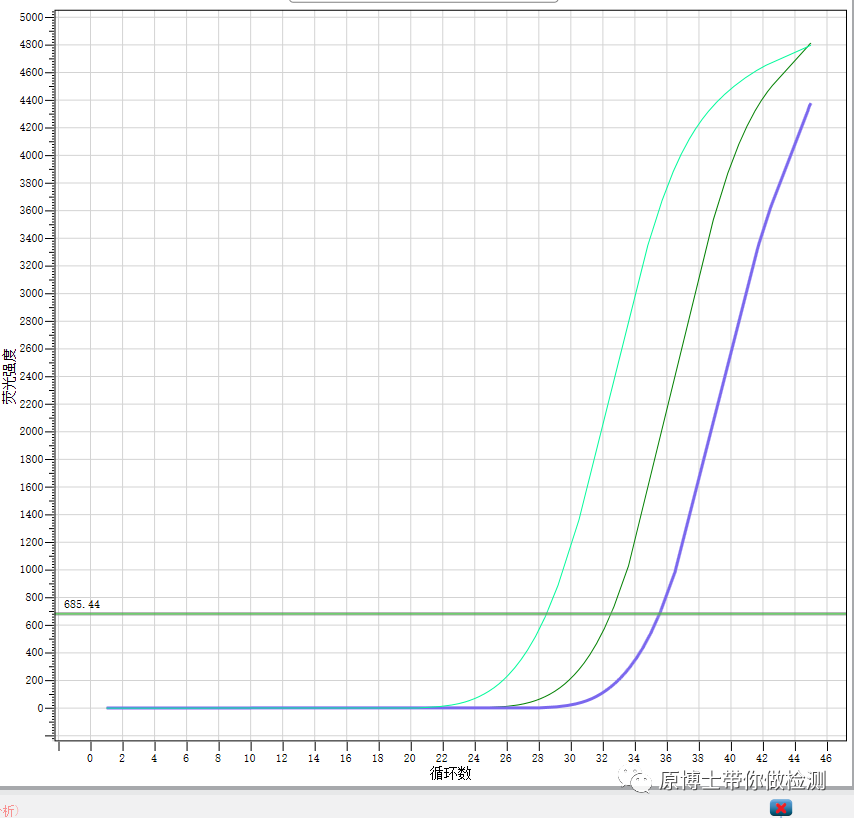Image resolution: width=854 pixels, height=818 pixels.
Task: Click the red X icon at bottom right
Action: [781, 807]
